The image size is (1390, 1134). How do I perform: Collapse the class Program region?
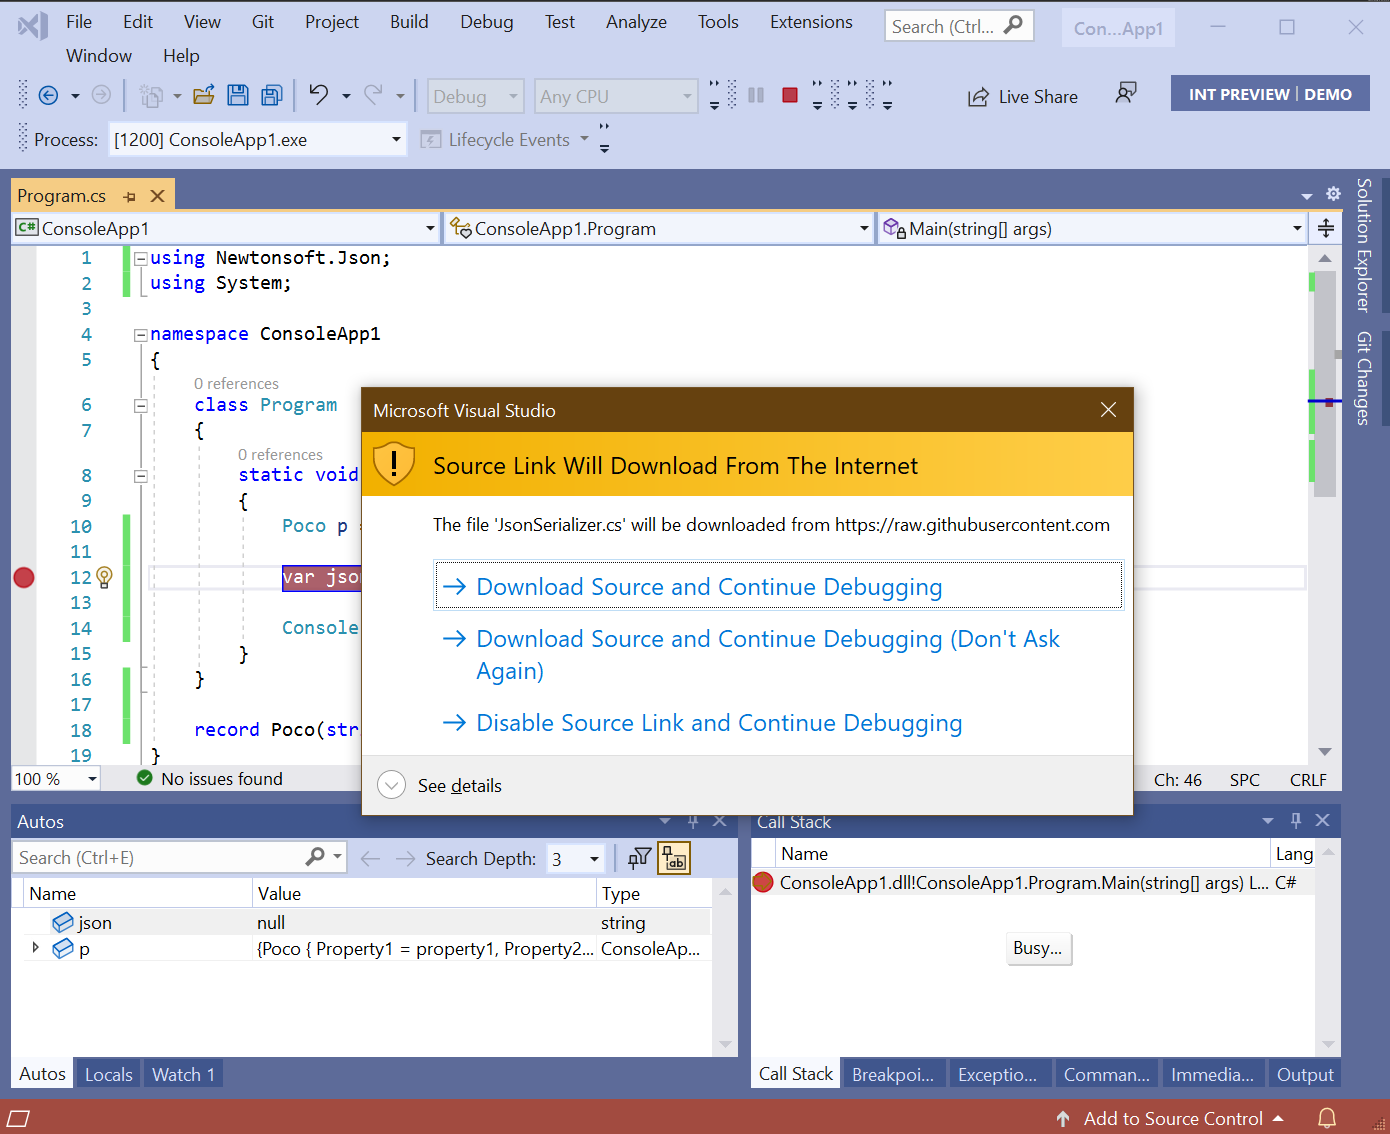(141, 406)
